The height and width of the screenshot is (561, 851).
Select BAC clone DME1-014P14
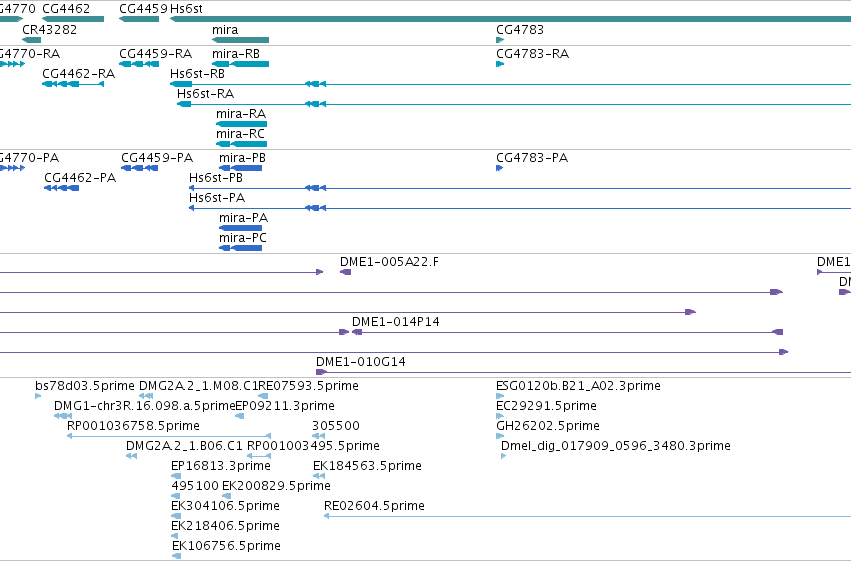[x=567, y=332]
